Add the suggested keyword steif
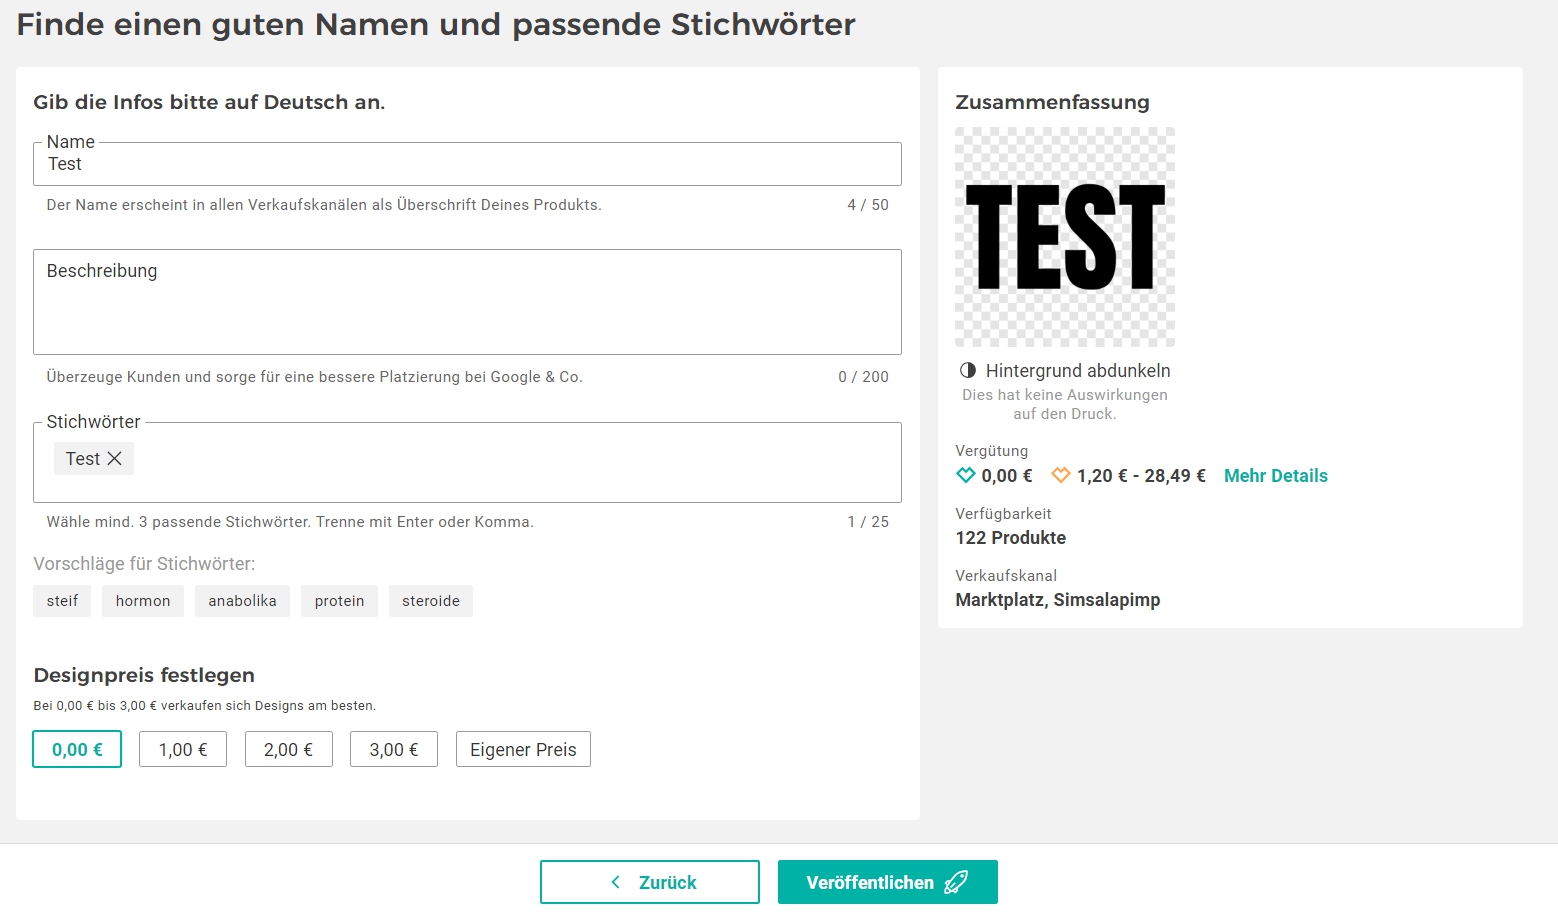 coord(62,601)
